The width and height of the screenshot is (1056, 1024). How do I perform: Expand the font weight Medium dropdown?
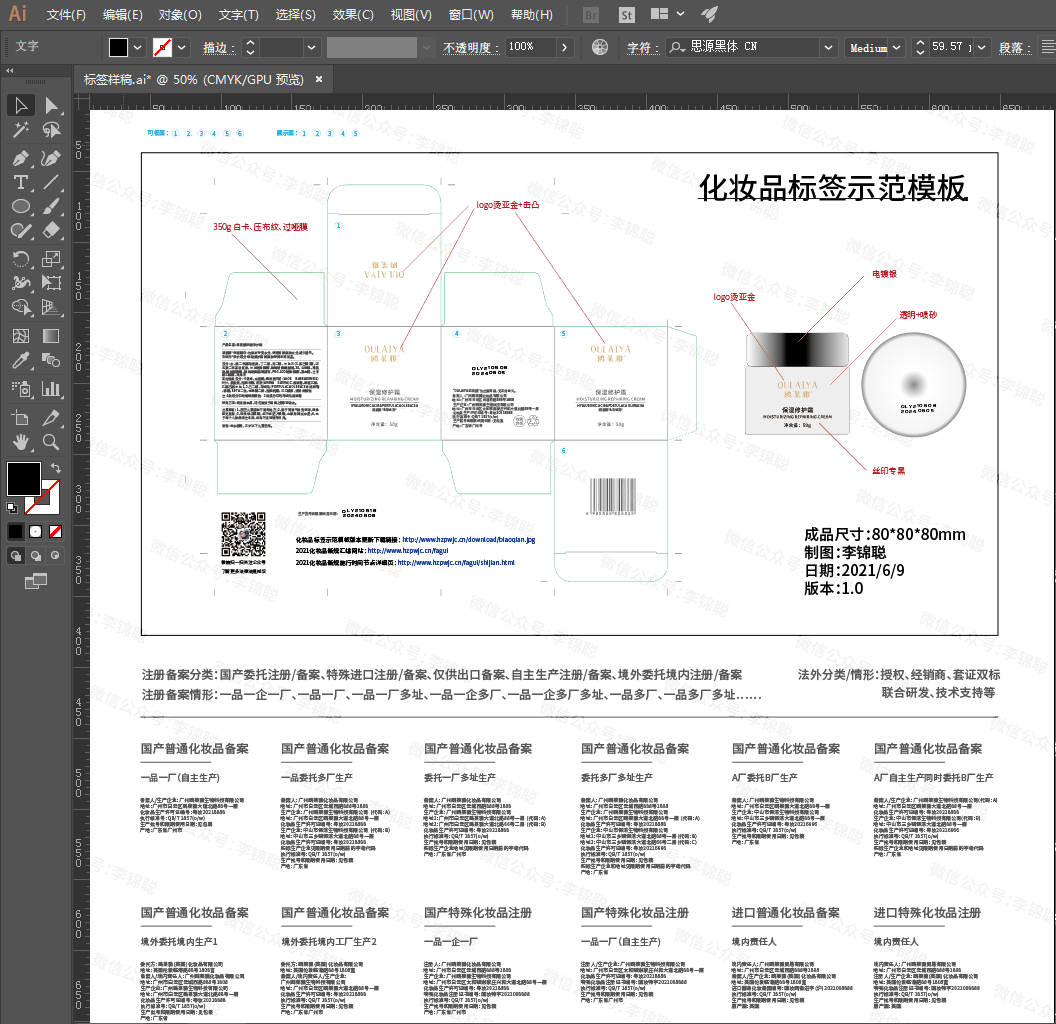[895, 47]
